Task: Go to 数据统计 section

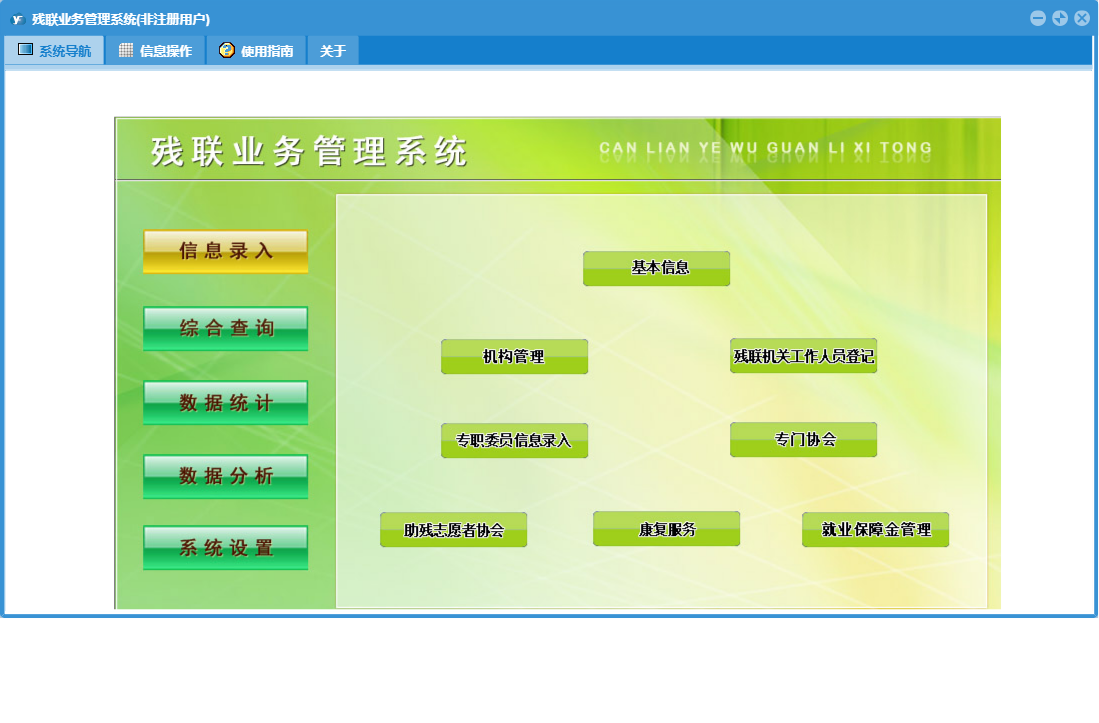Action: [x=226, y=403]
